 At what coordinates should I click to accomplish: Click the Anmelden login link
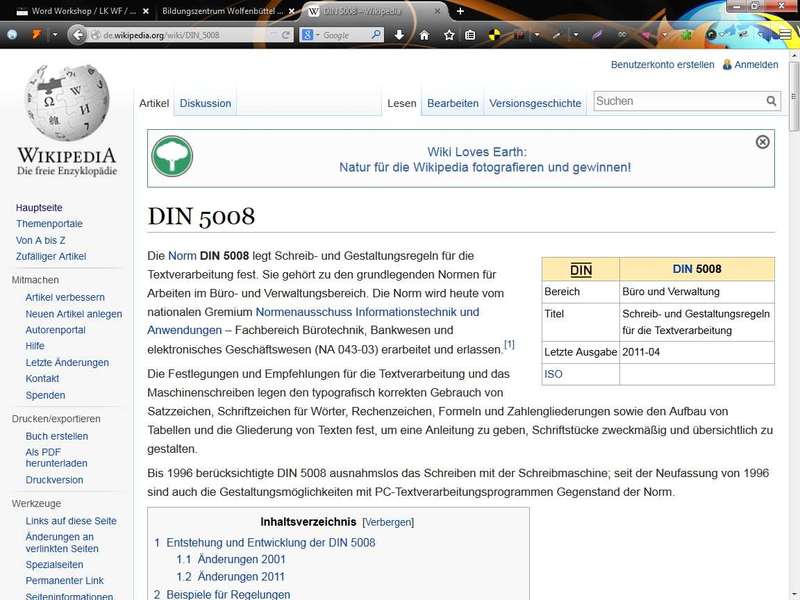(756, 65)
